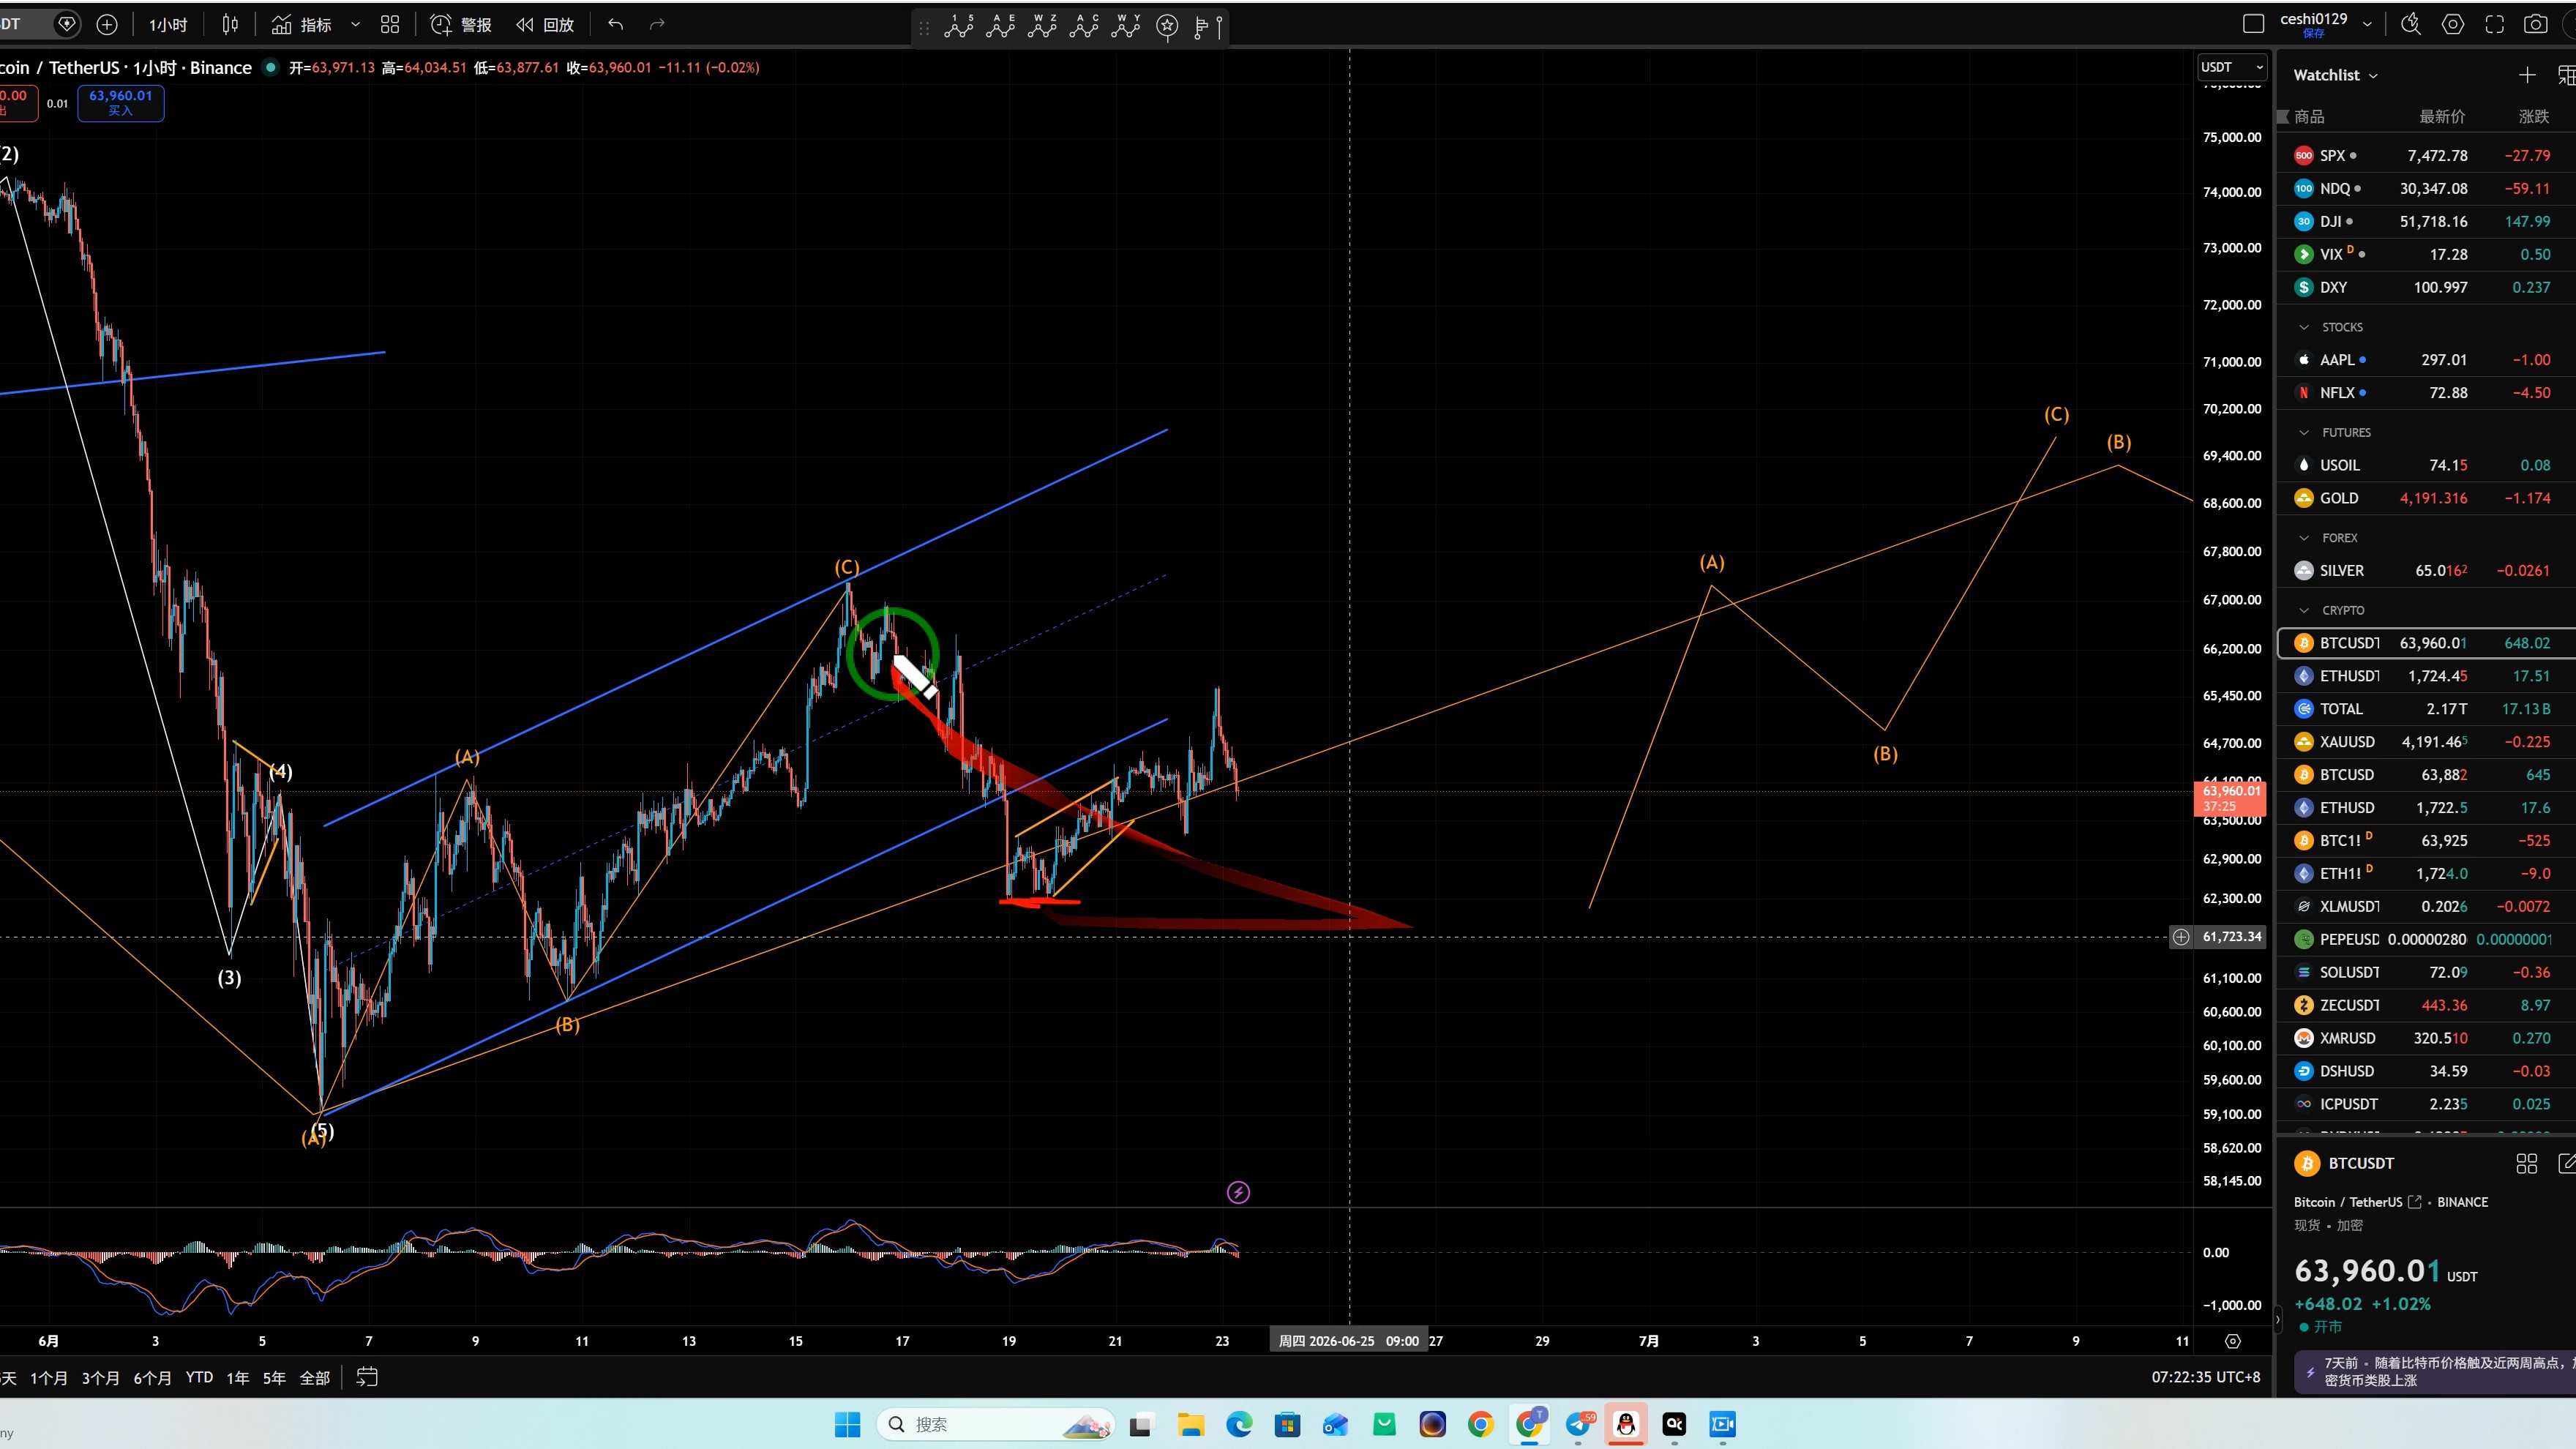Screen dimensions: 2576x1449
Task: Select the W-Z Elliott triple combo tool
Action: pos(1043,26)
